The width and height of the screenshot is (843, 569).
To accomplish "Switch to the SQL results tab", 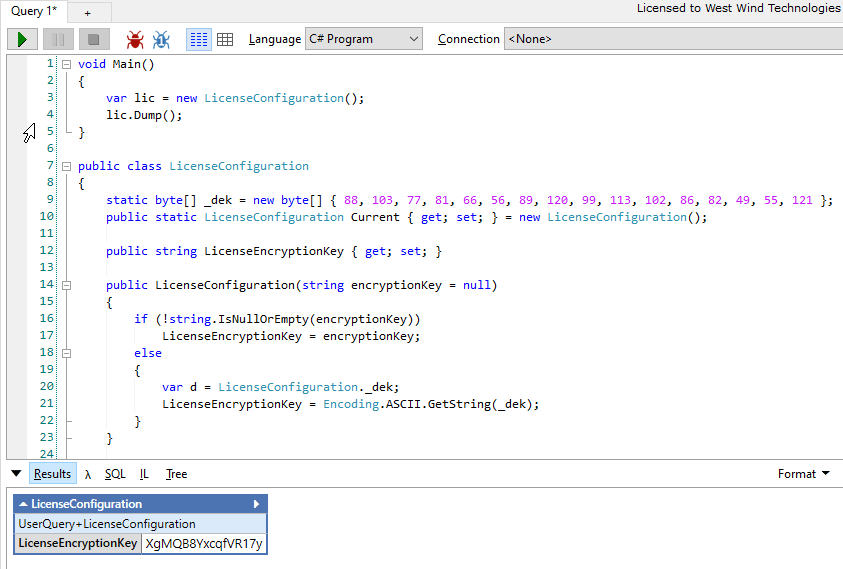I will (x=115, y=474).
